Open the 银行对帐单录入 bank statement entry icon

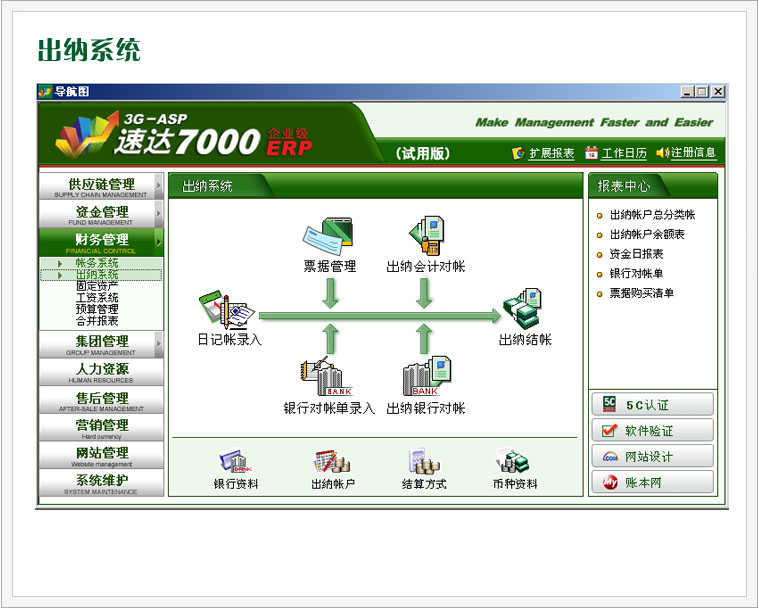tap(327, 376)
